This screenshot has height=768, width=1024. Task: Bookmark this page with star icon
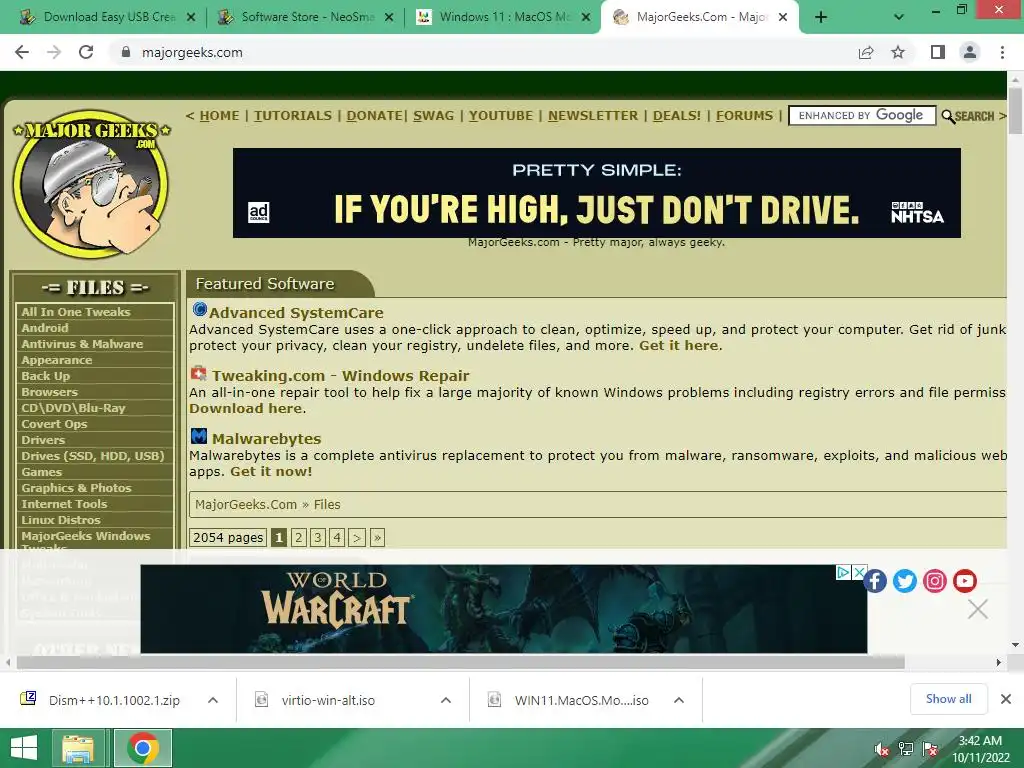898,52
